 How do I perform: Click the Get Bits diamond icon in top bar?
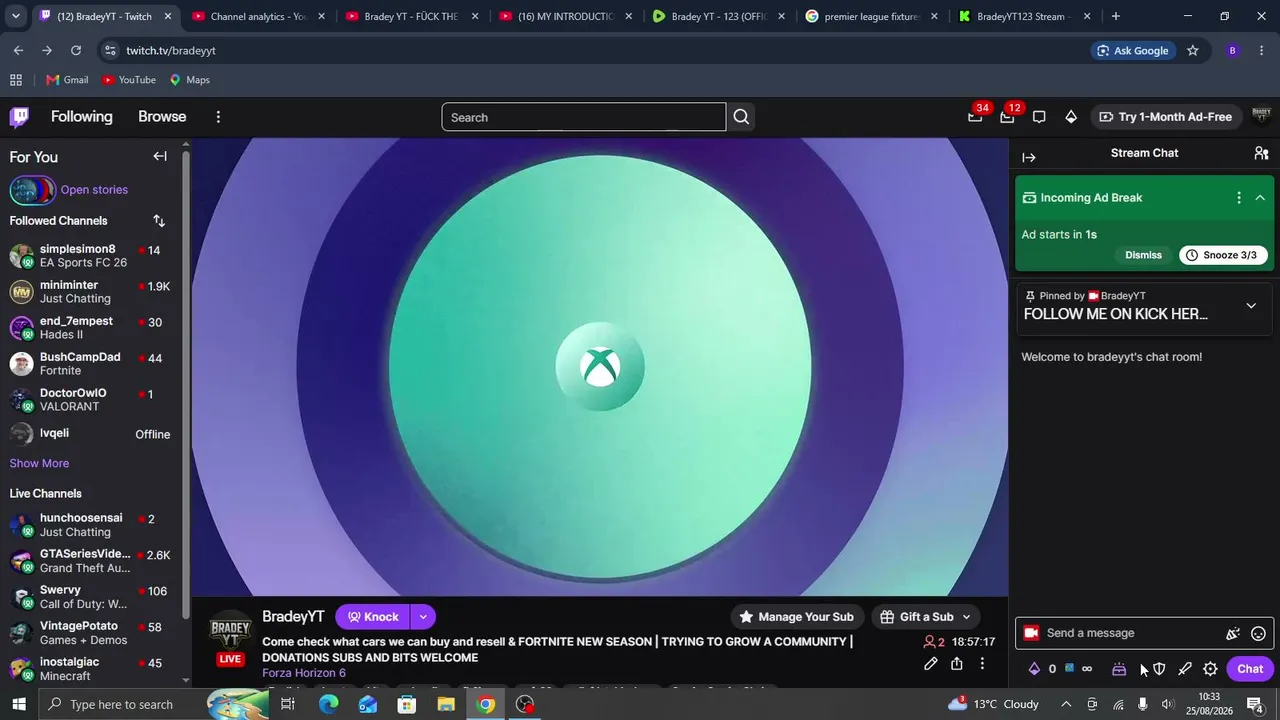click(1071, 117)
